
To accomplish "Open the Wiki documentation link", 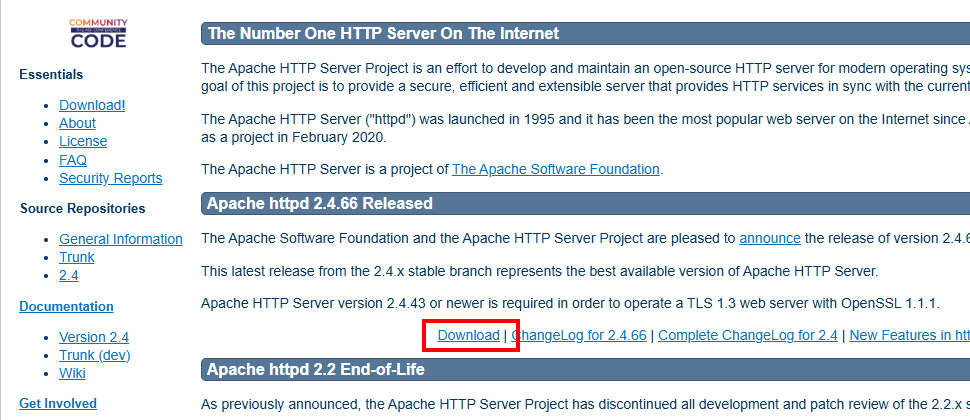I will point(72,373).
